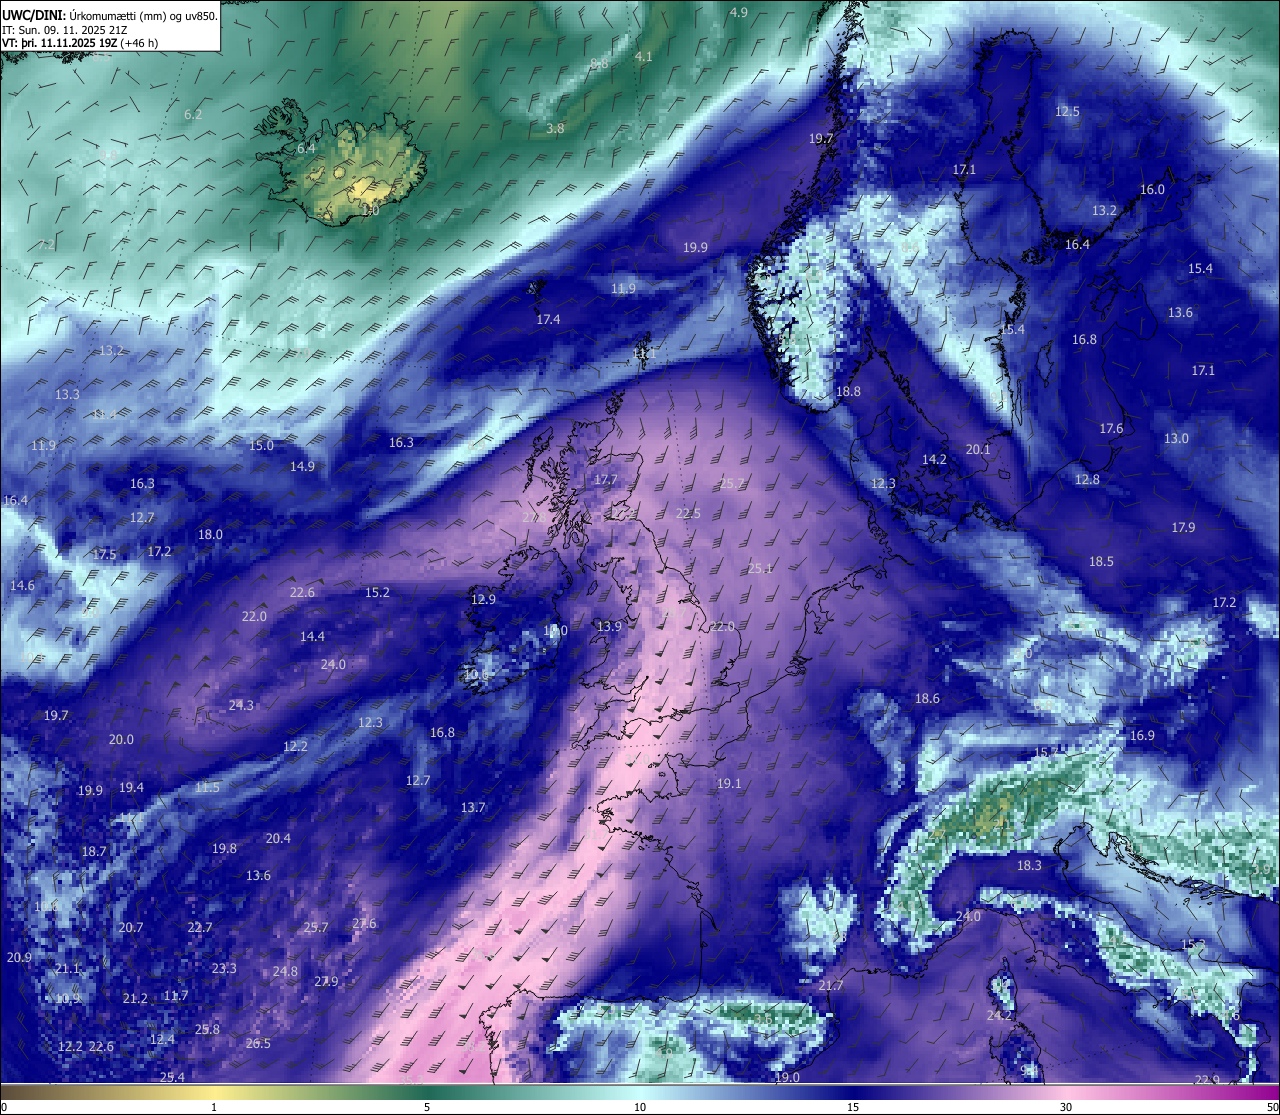Click the 18.6 value over Germany
1280x1115 pixels.
click(927, 699)
